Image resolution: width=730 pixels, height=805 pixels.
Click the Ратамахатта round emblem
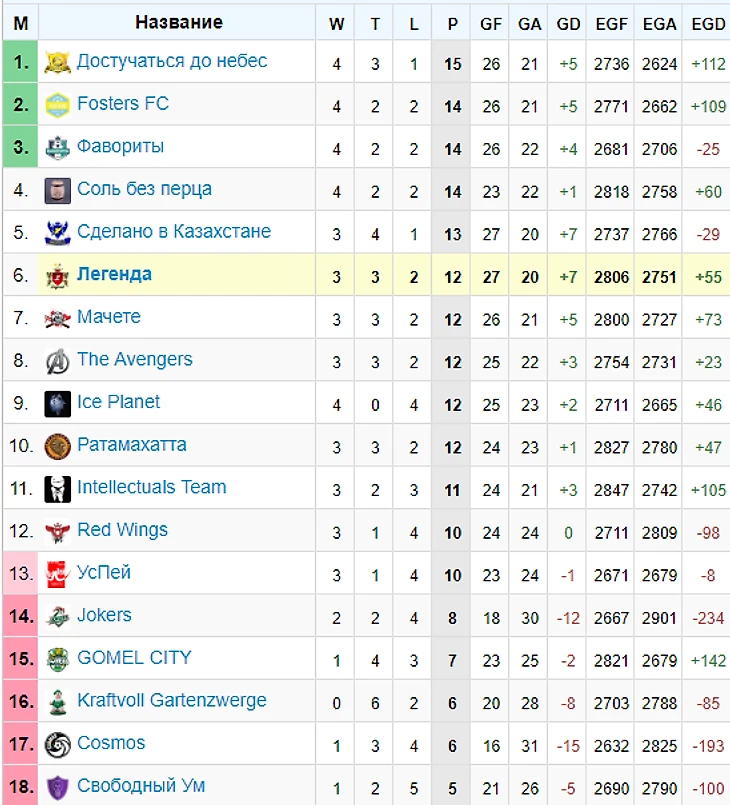57,447
